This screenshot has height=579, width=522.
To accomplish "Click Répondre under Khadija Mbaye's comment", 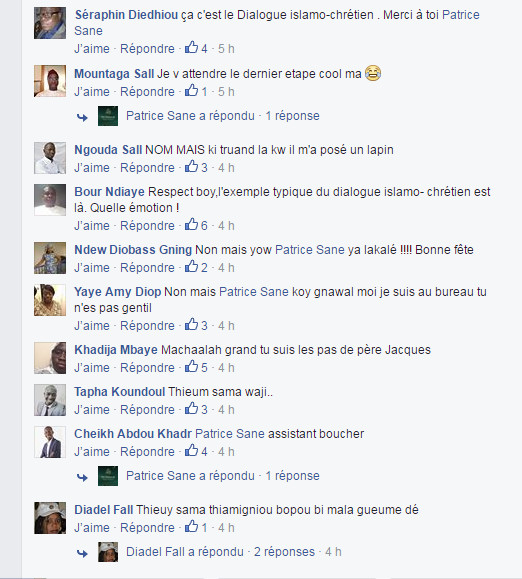I will pyautogui.click(x=147, y=368).
